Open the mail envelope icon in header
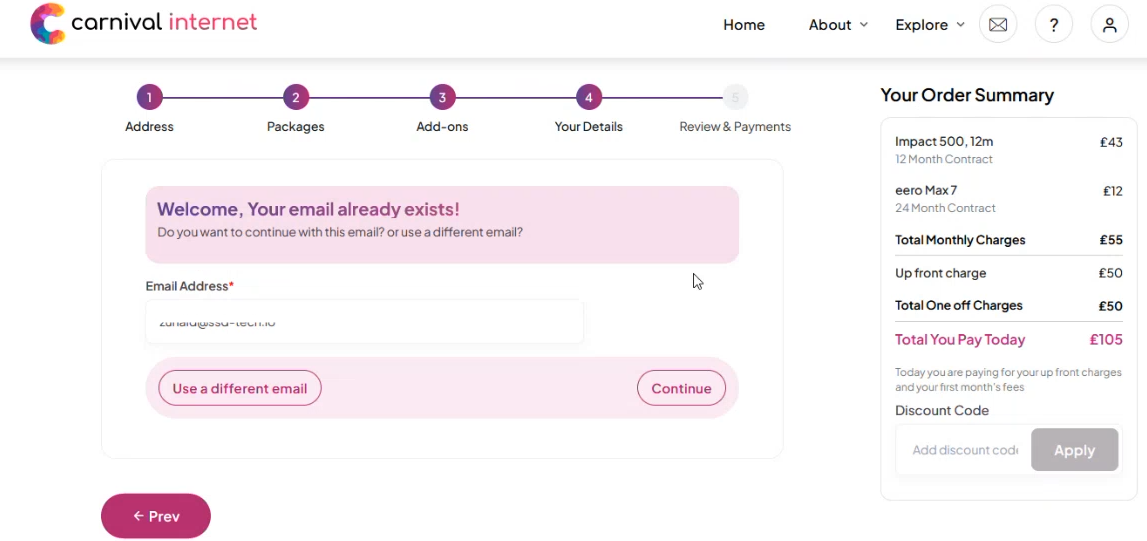The image size is (1147, 541). (998, 25)
